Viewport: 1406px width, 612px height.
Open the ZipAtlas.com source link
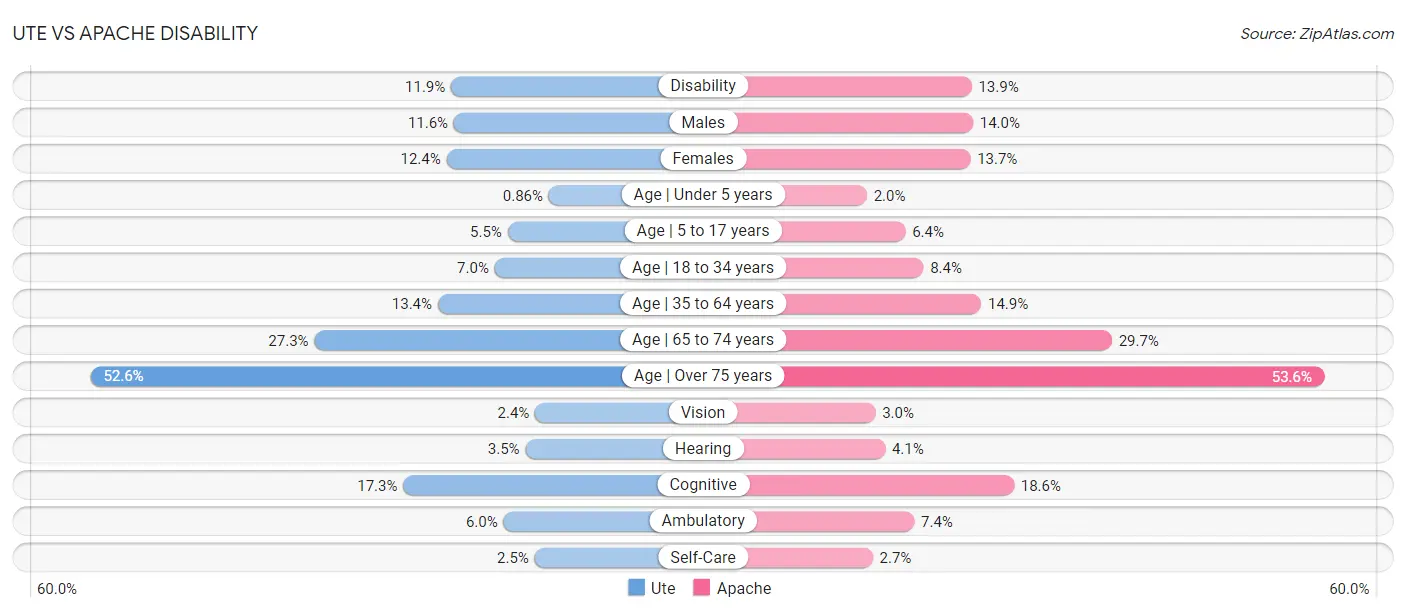coord(1317,34)
